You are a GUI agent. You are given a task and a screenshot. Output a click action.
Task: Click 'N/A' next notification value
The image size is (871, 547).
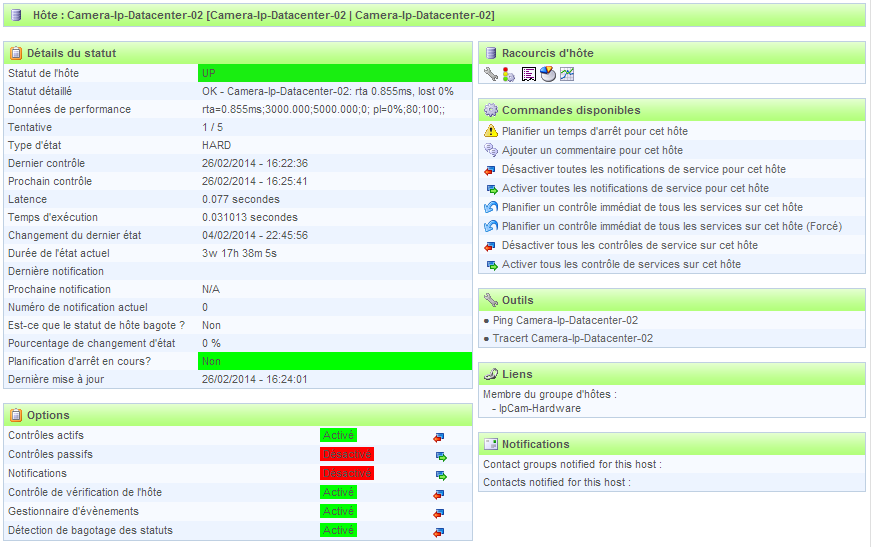point(211,289)
